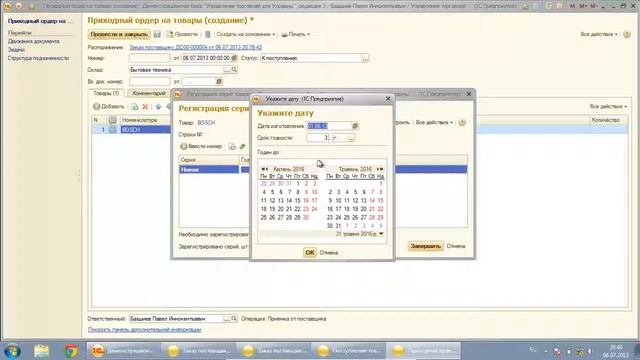Screen dimensions: 640x360
Task: Select May 31 in the Травень calendar
Action: [x=338, y=226]
